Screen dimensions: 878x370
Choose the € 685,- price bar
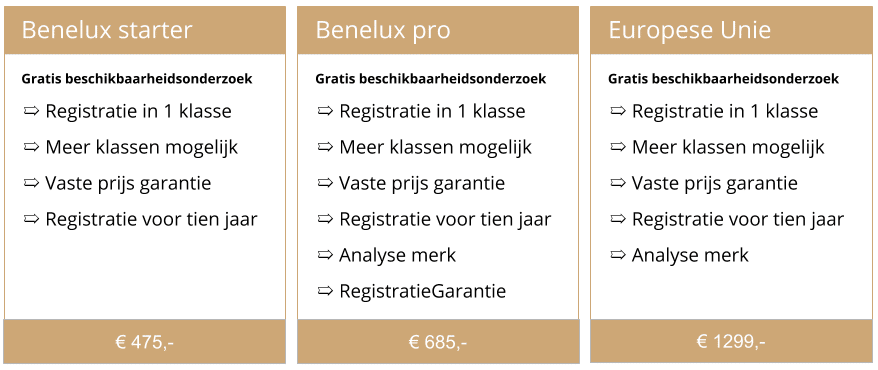(438, 341)
